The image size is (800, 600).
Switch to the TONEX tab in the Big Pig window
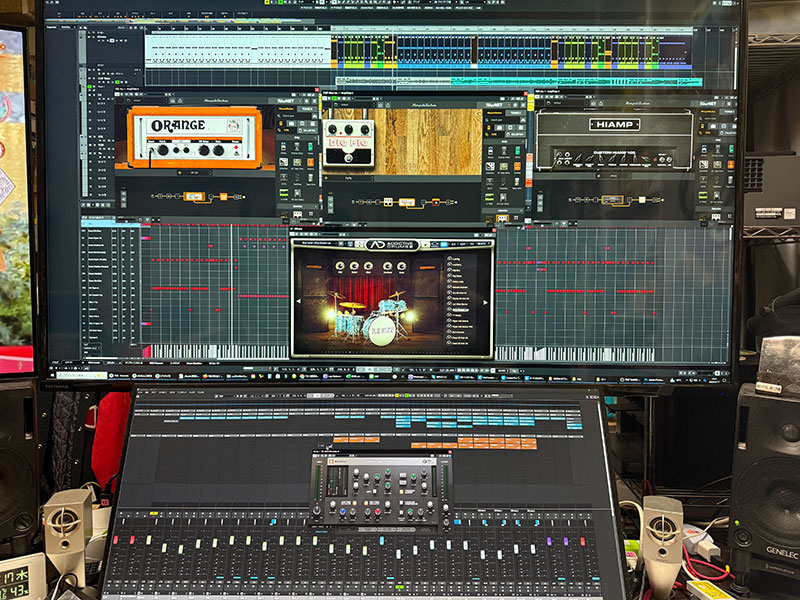tap(515, 113)
